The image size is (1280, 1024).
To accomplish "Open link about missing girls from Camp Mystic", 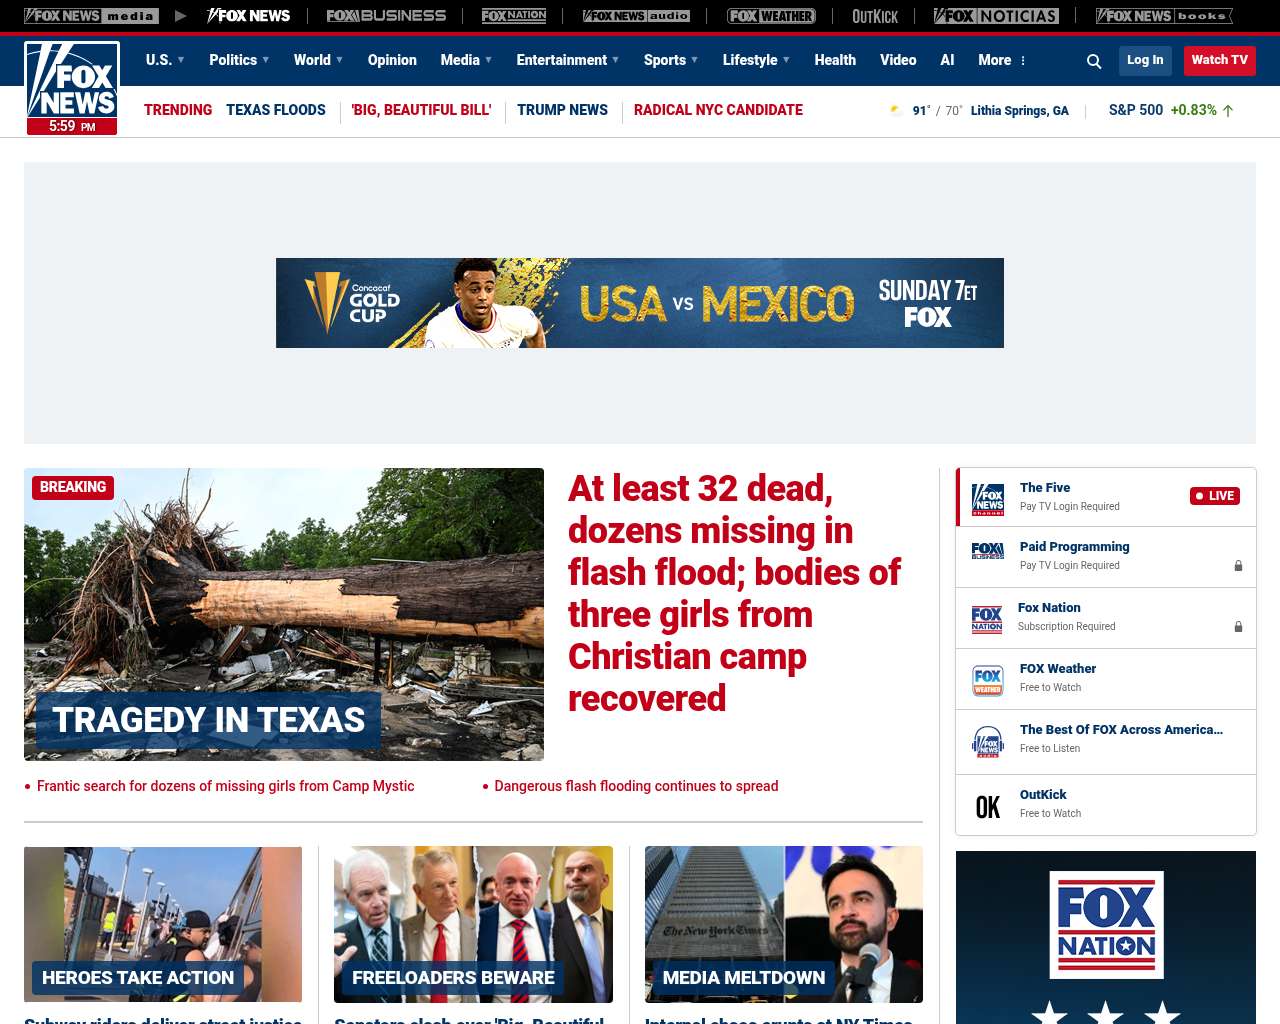I will (x=225, y=786).
